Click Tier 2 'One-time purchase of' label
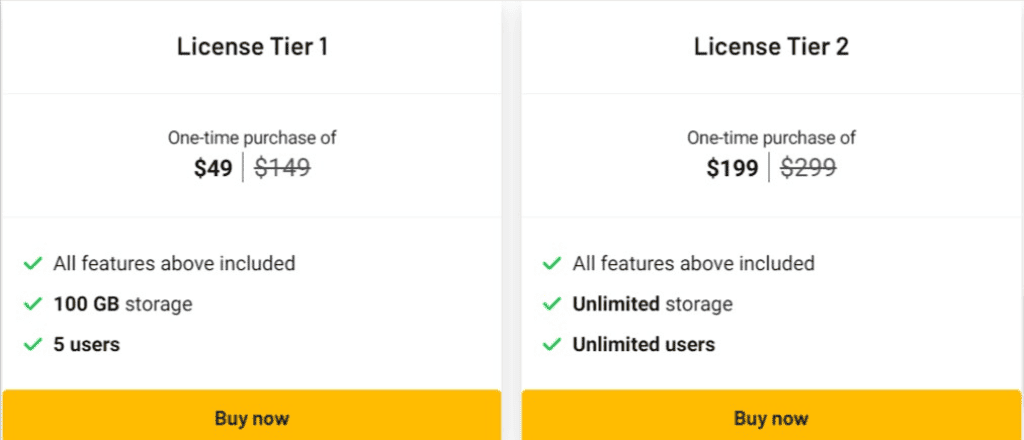Image resolution: width=1024 pixels, height=440 pixels. tap(771, 138)
